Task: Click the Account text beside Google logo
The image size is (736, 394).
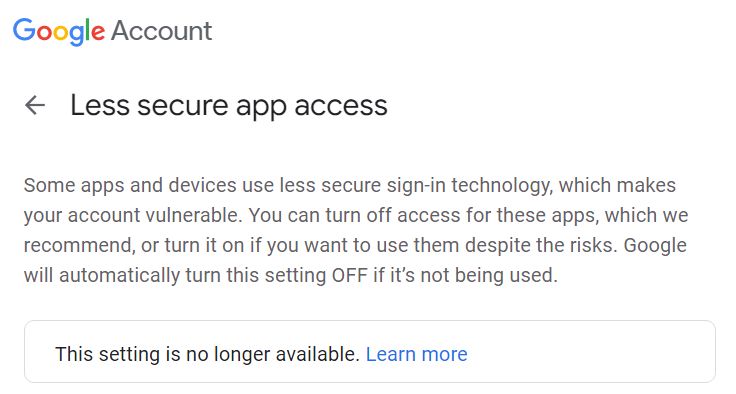Action: tap(161, 31)
